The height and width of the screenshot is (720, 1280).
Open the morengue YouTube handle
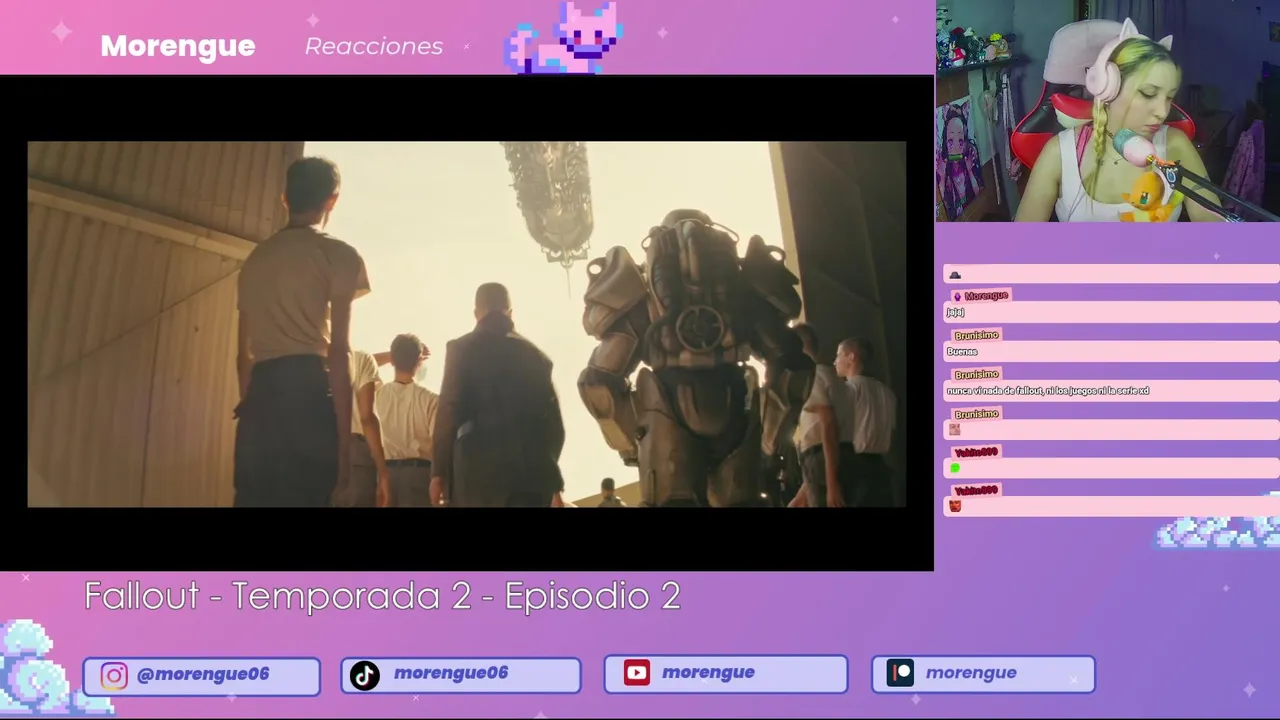708,672
